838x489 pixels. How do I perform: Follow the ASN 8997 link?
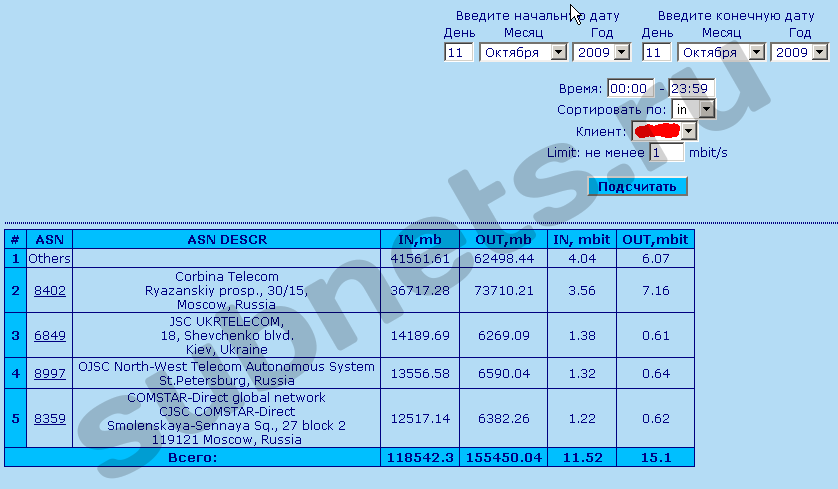pyautogui.click(x=49, y=373)
